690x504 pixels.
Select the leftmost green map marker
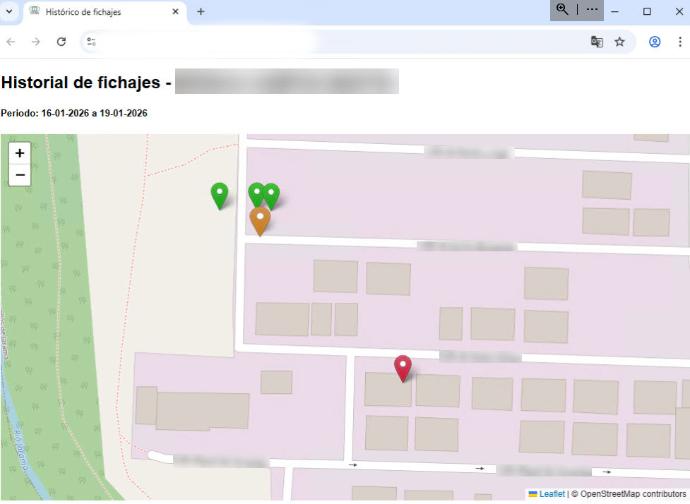[x=219, y=194]
